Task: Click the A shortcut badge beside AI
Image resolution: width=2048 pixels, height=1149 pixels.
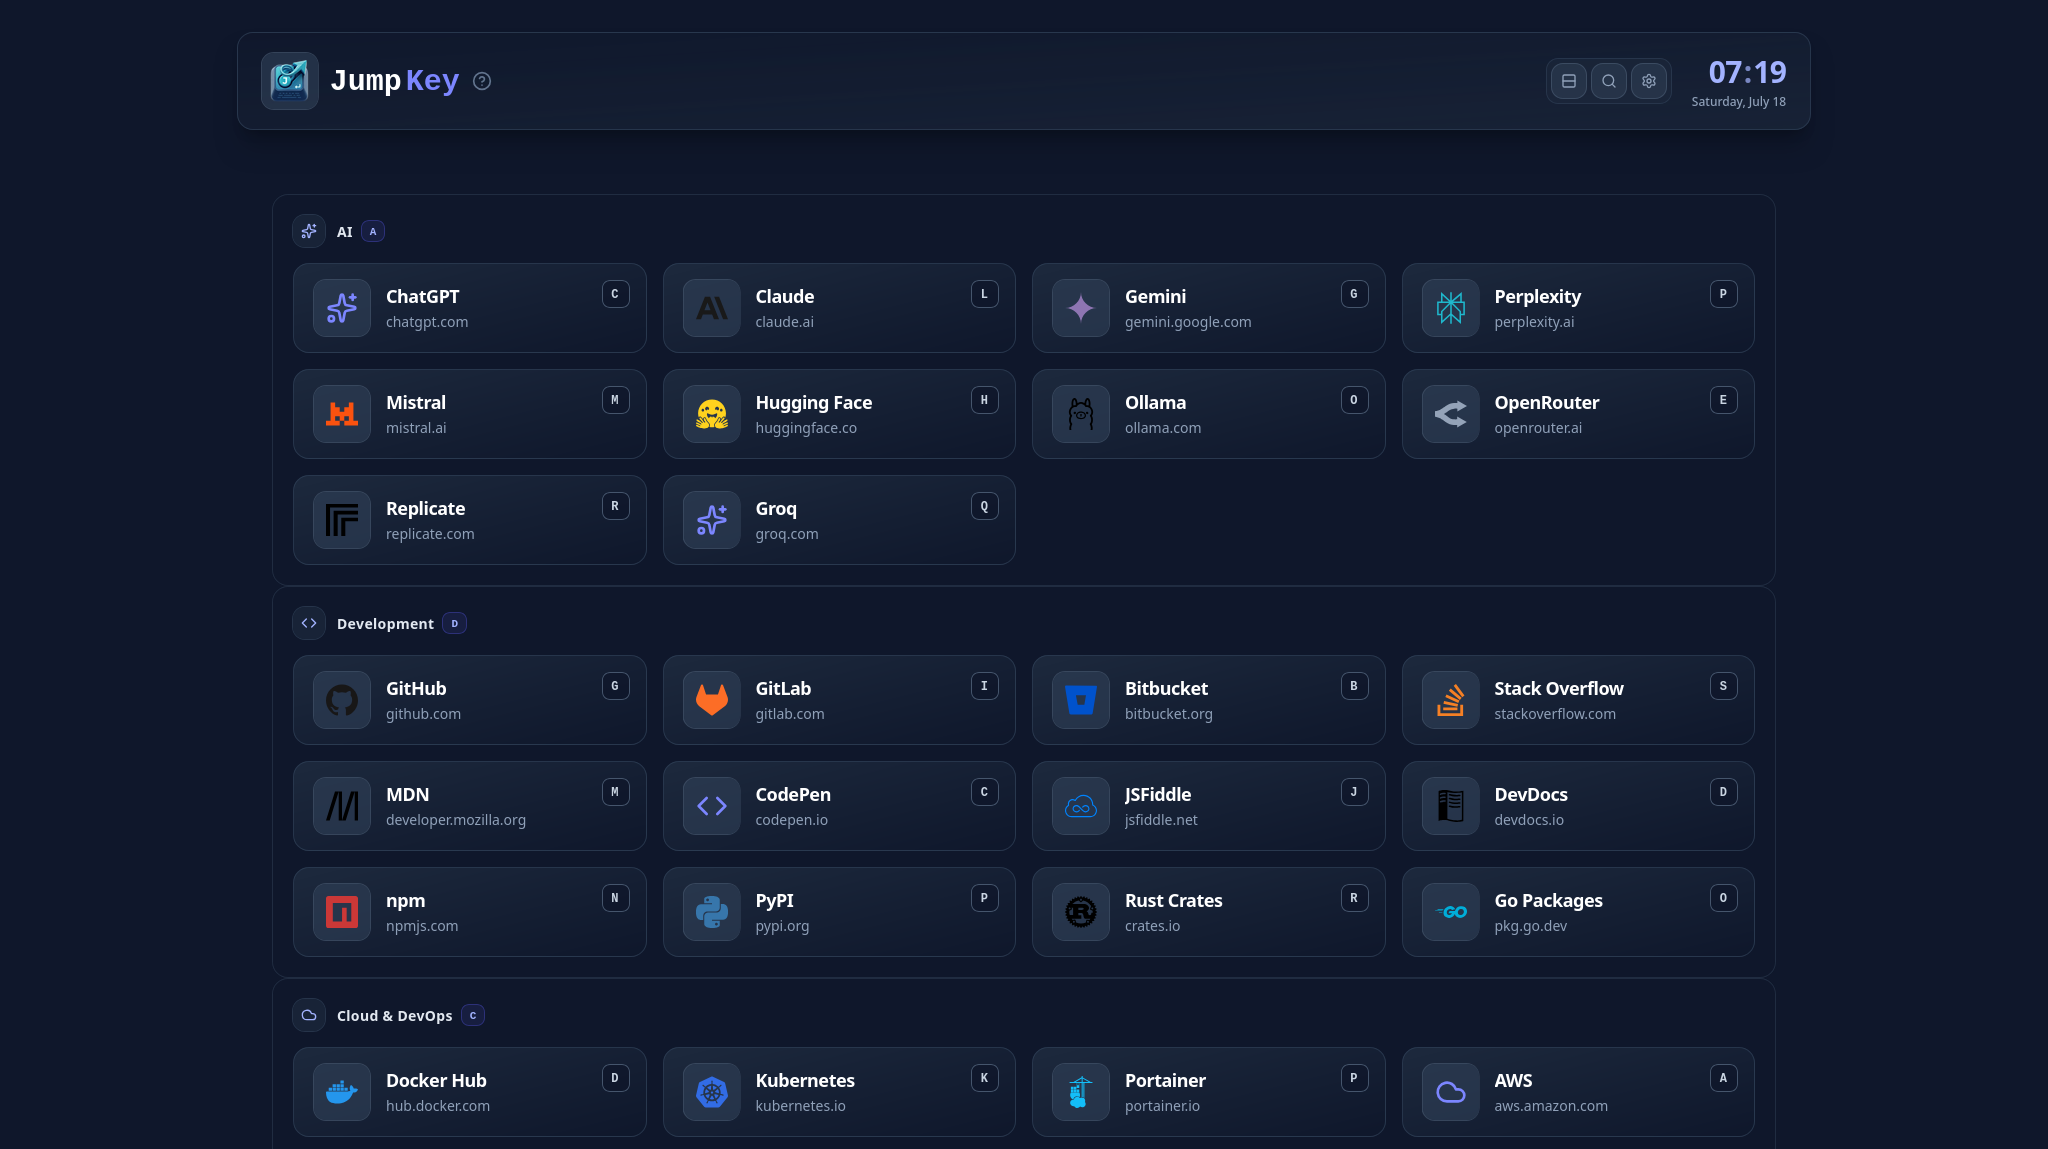Action: 373,232
